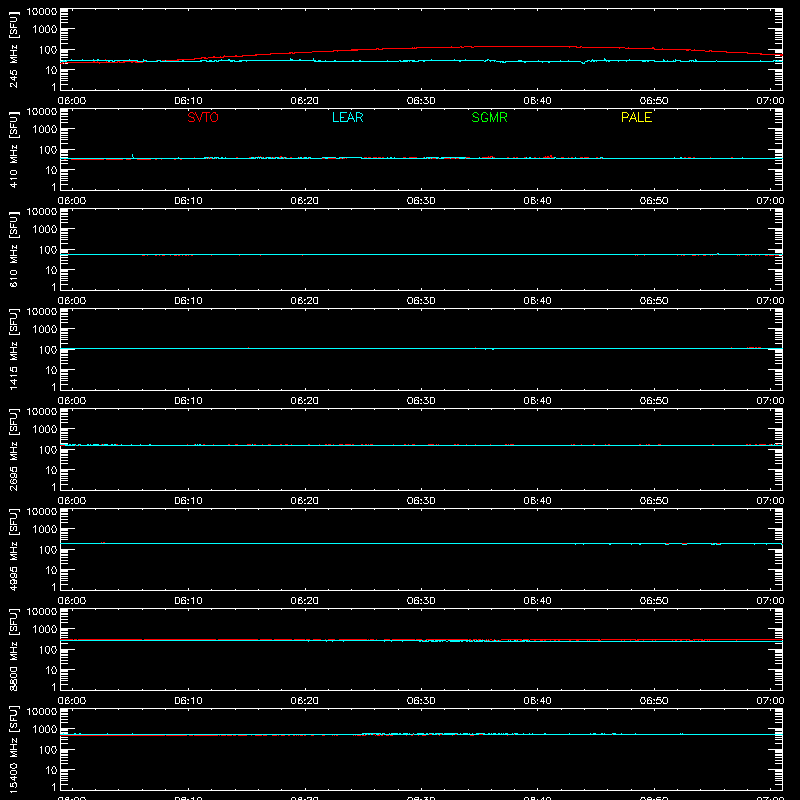
Task: Click the 1000 tick label on 15400 MHz panel
Action: coord(45,730)
